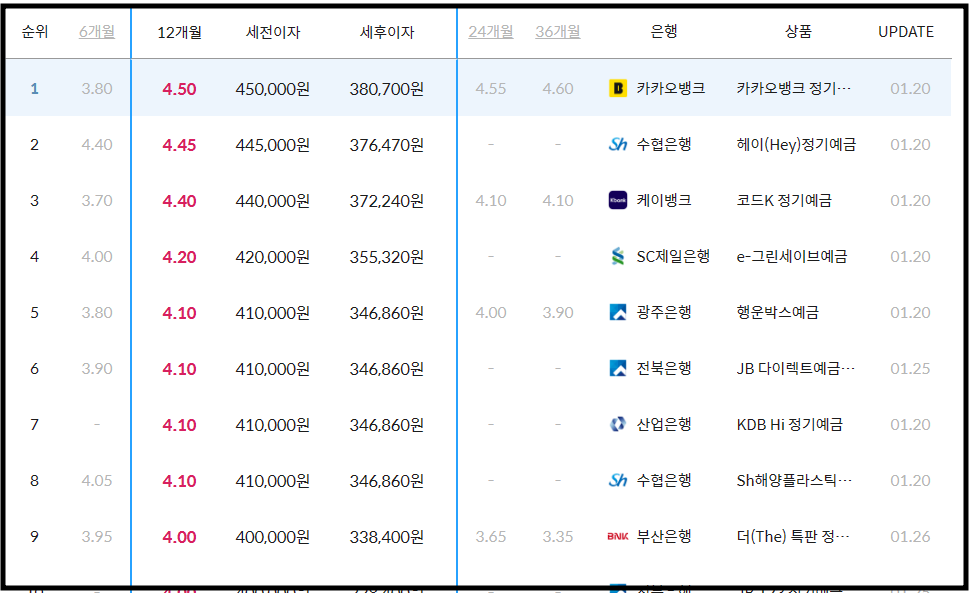
Task: Click the 4.00 rate in 부산은행 row
Action: click(179, 537)
